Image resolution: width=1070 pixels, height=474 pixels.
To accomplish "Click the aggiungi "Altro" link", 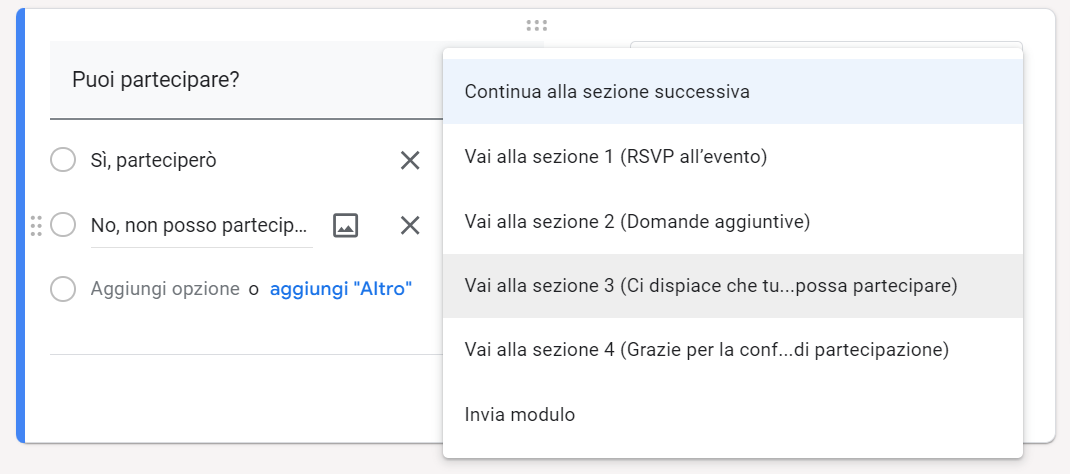I will pos(341,289).
